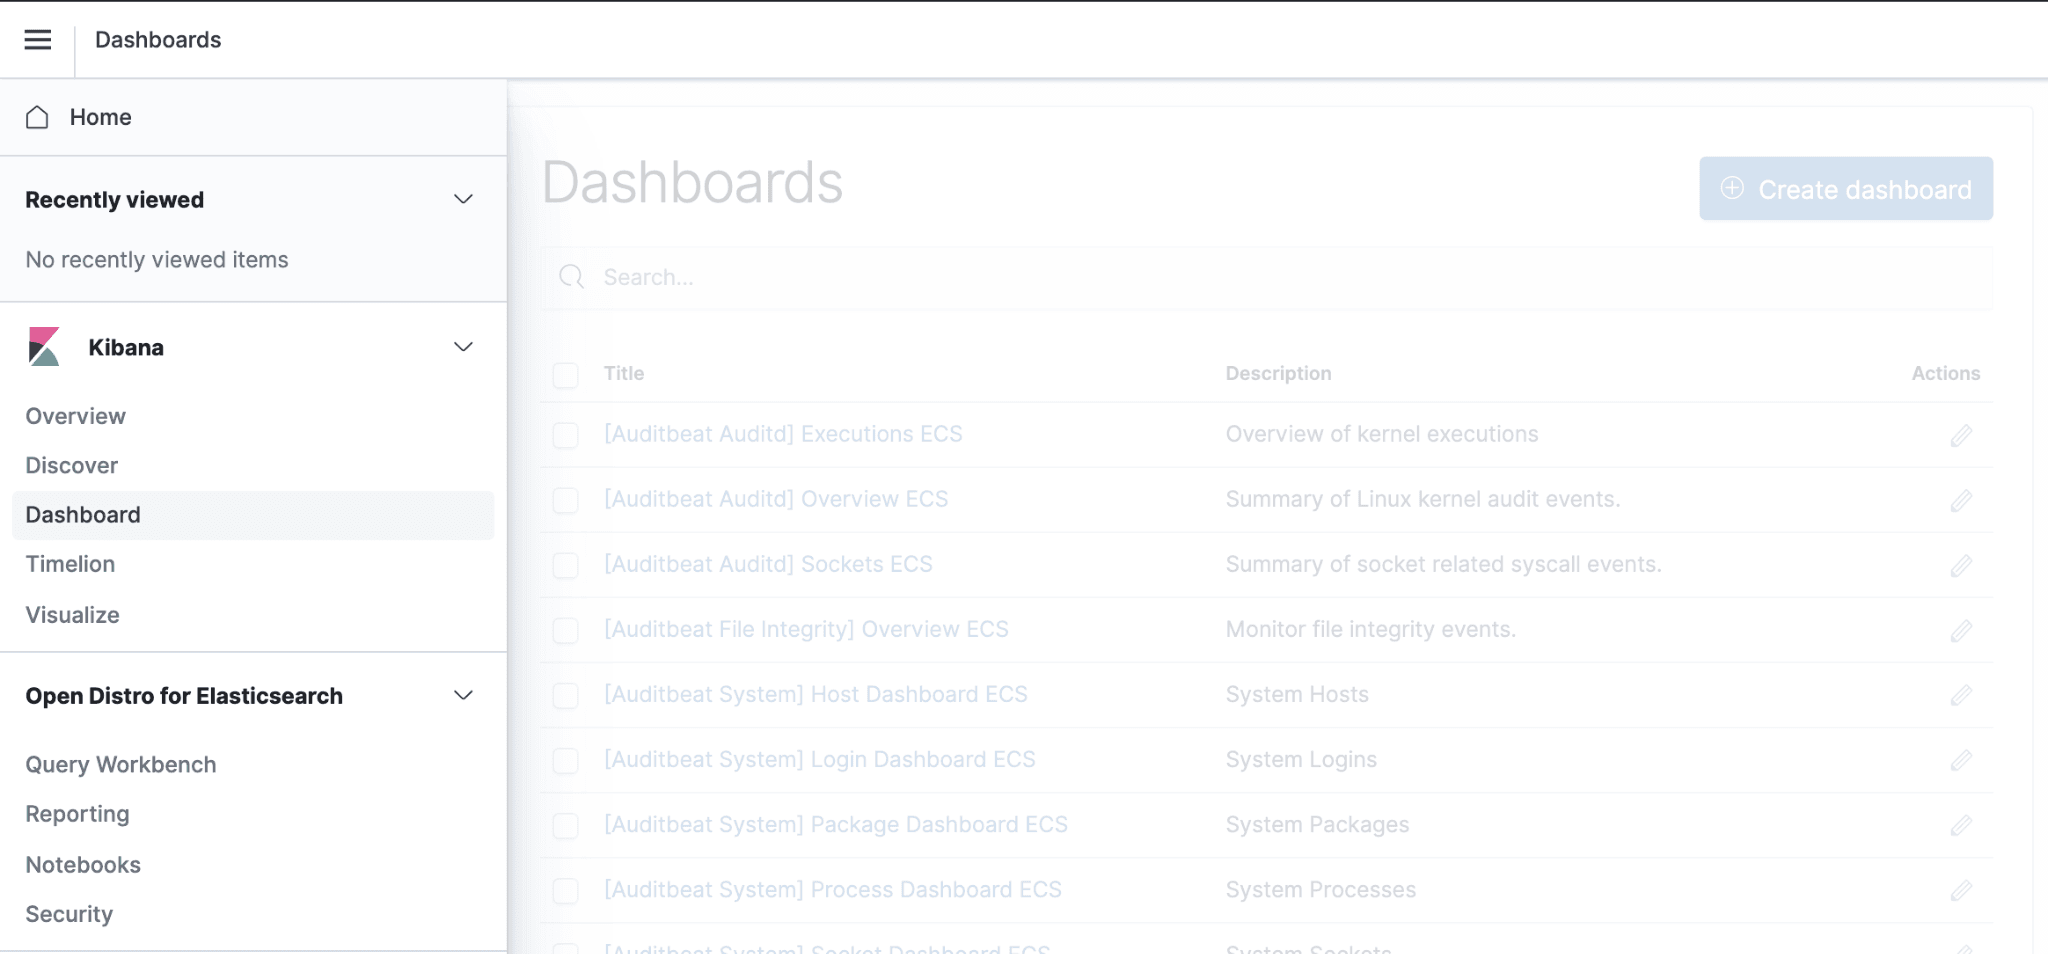Screen dimensions: 2048x954
Task: Collapse the Kibana section
Action: (463, 347)
